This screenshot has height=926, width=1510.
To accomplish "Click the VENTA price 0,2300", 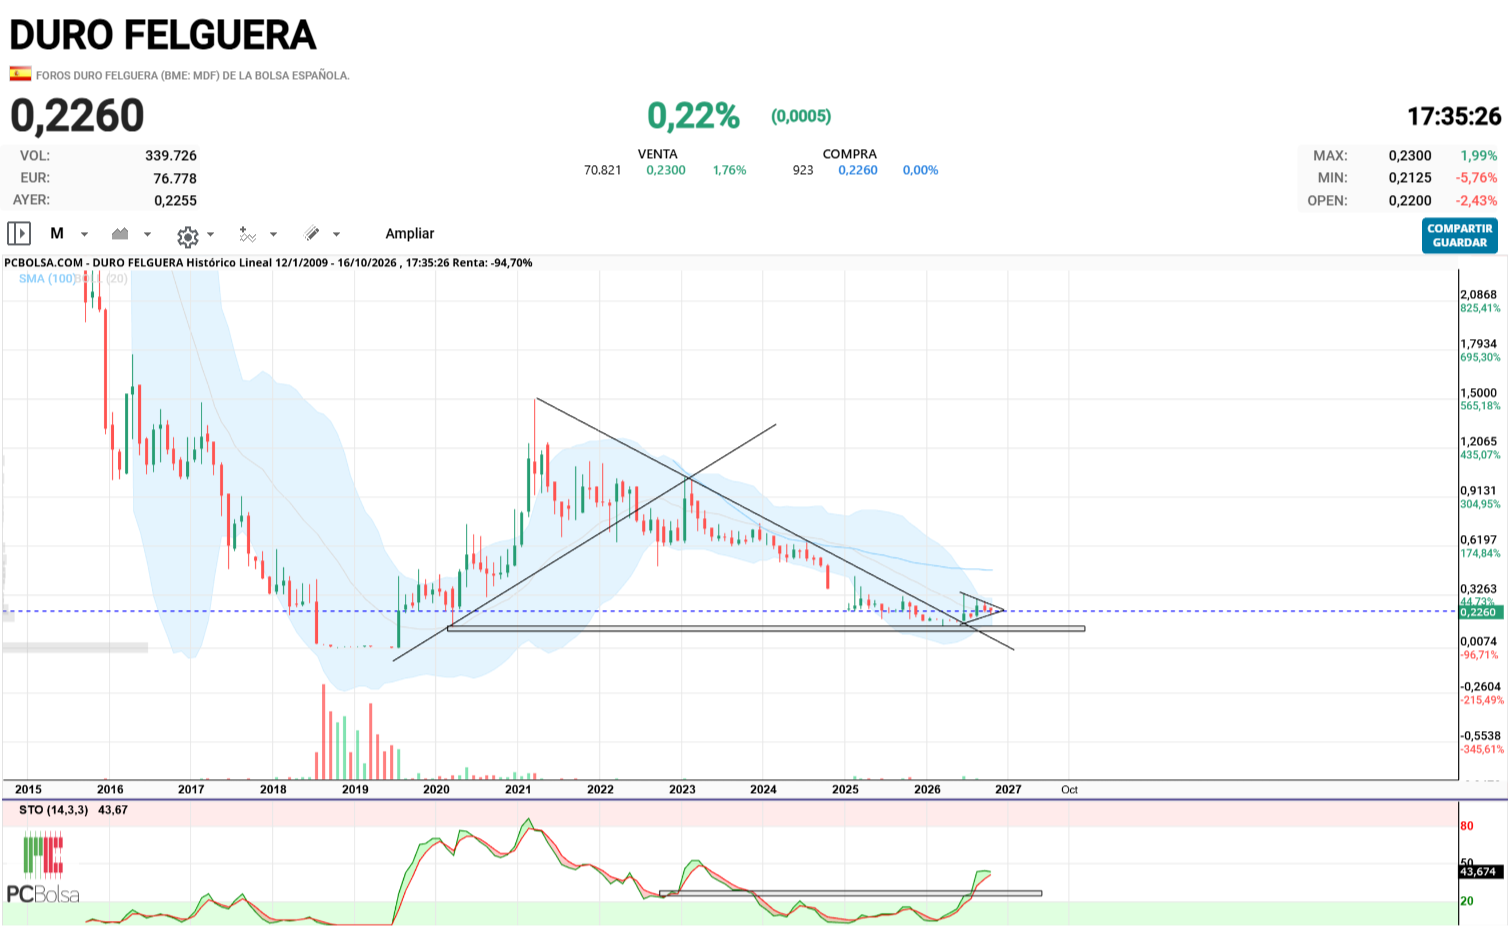I will (x=666, y=170).
